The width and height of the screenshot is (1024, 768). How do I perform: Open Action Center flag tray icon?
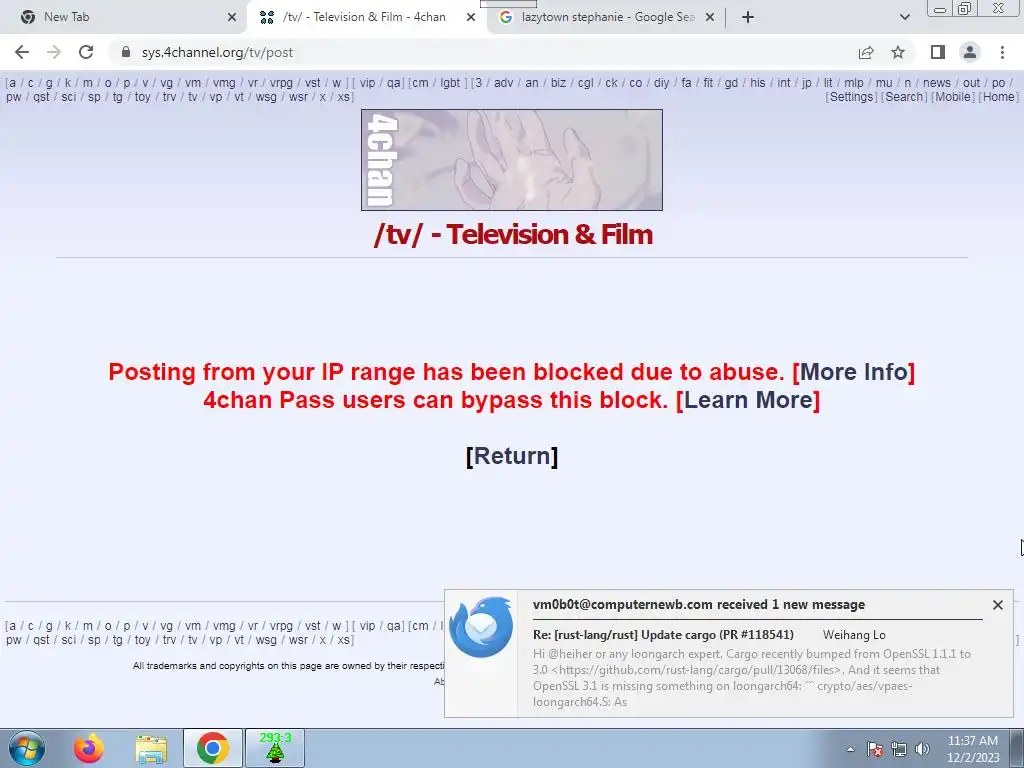tap(875, 749)
